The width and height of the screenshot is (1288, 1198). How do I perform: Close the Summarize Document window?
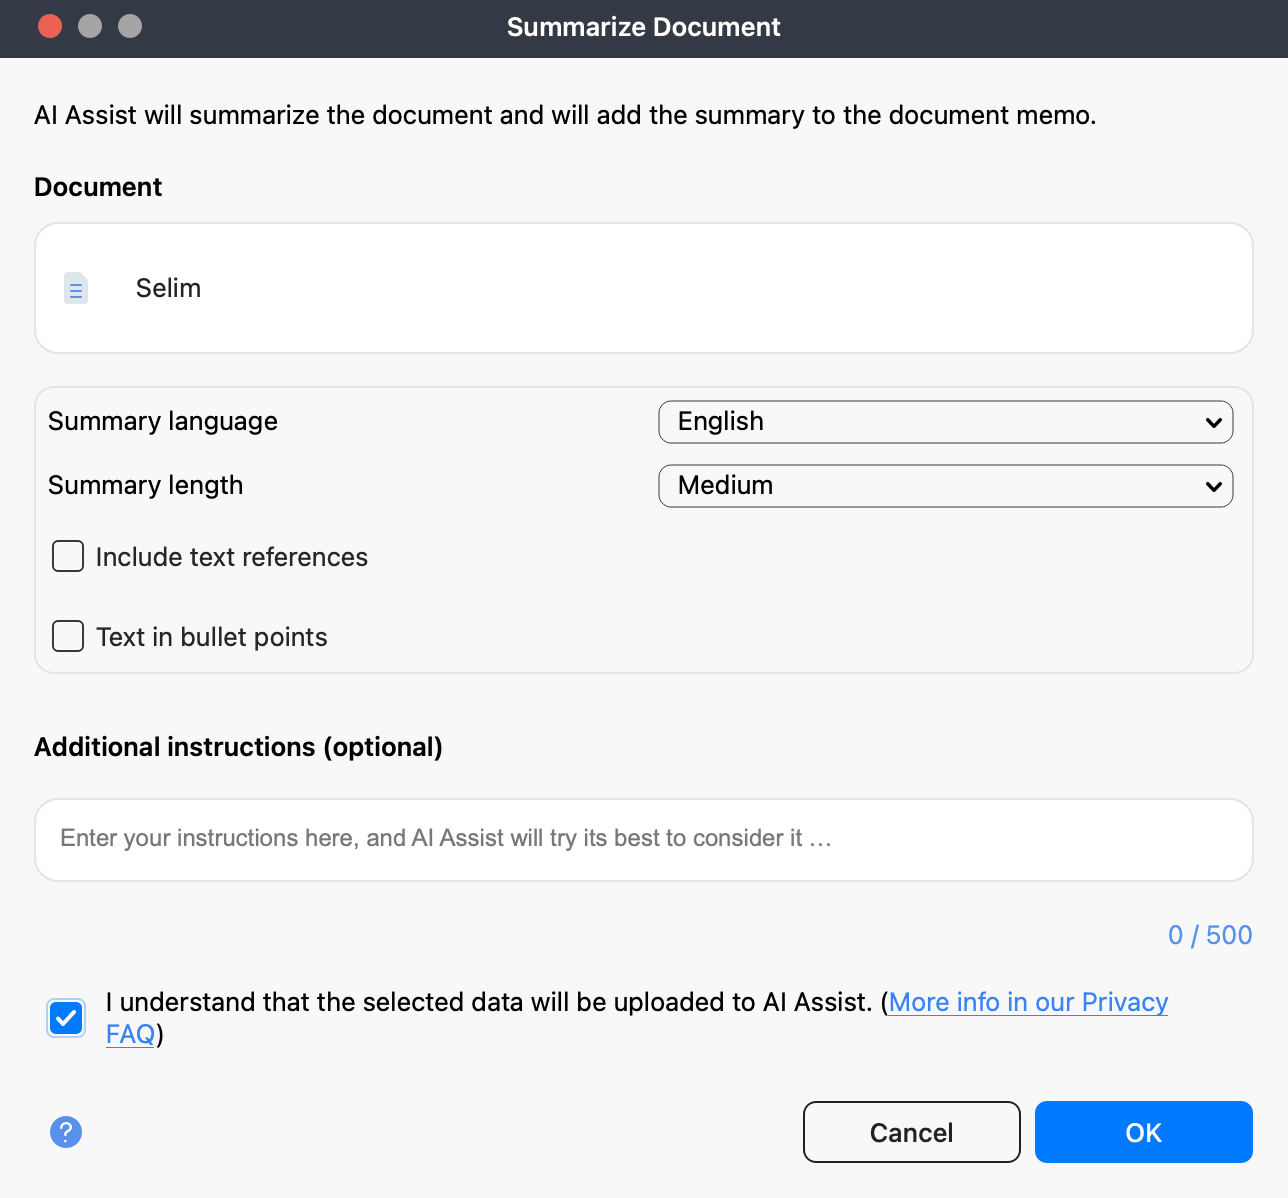pyautogui.click(x=50, y=27)
